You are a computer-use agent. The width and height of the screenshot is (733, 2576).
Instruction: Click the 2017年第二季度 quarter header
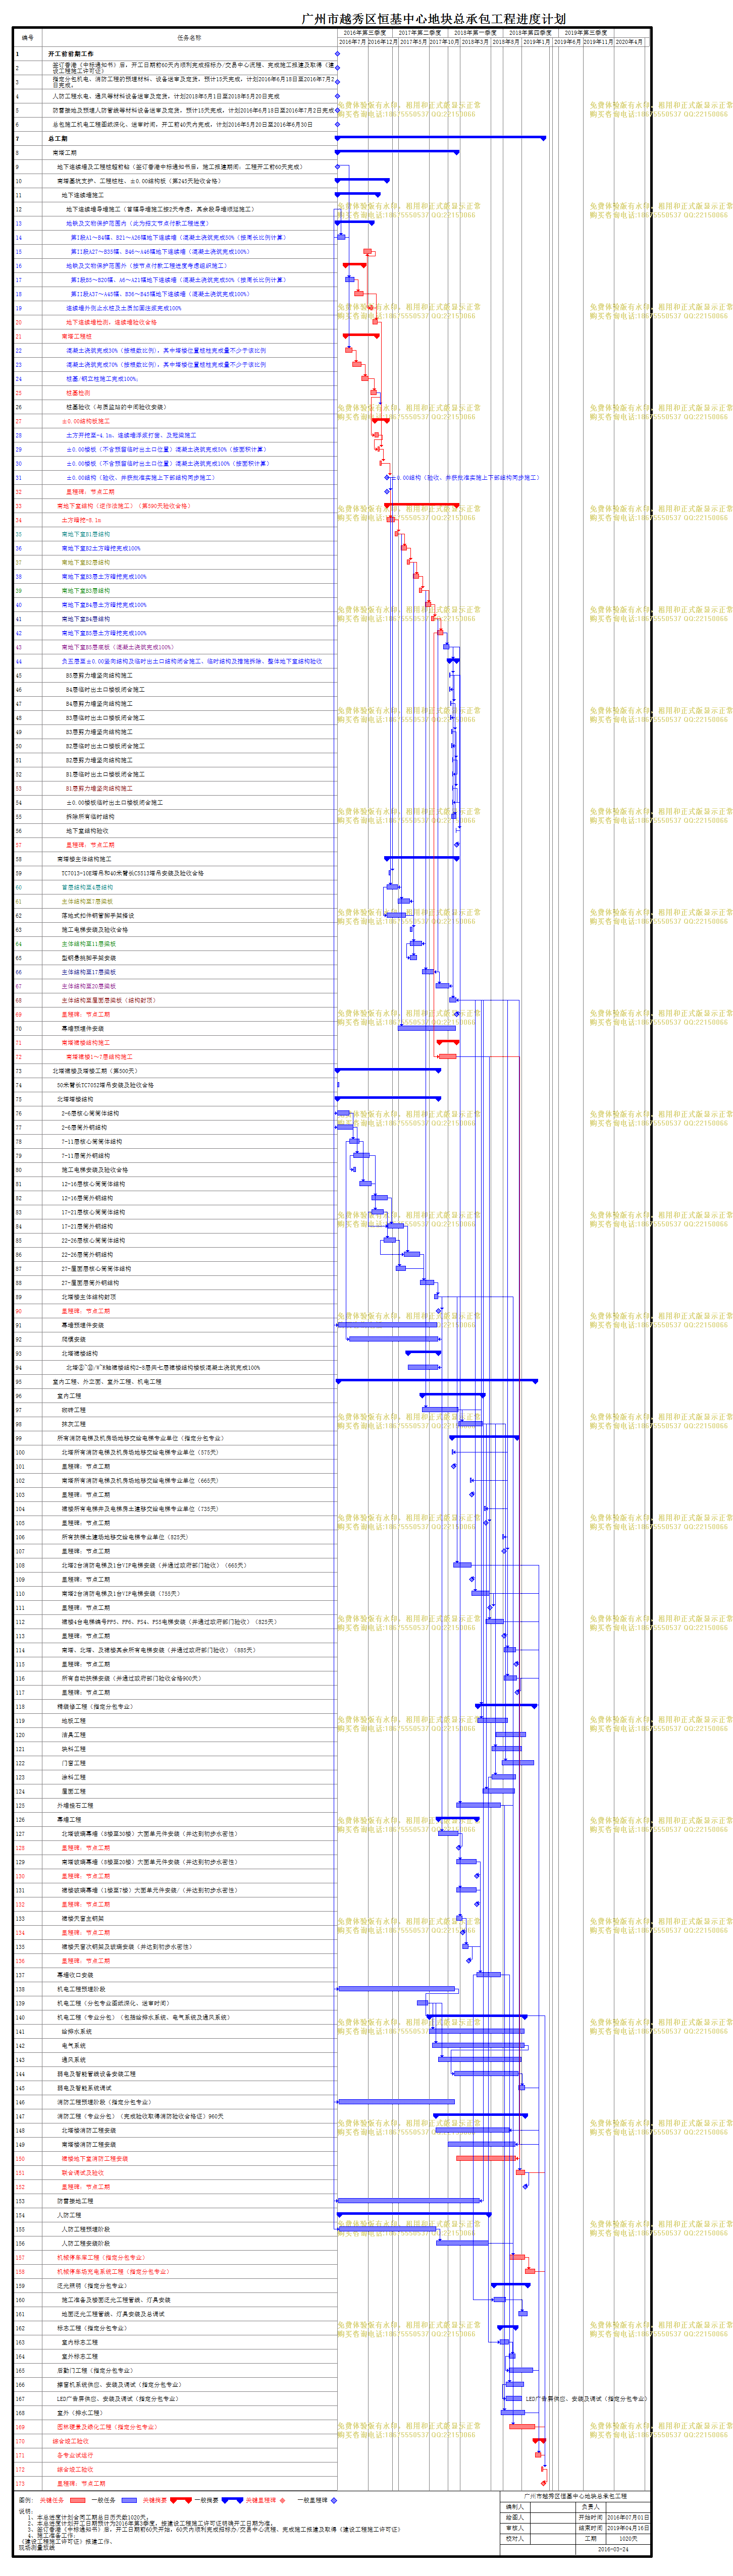[x=420, y=33]
